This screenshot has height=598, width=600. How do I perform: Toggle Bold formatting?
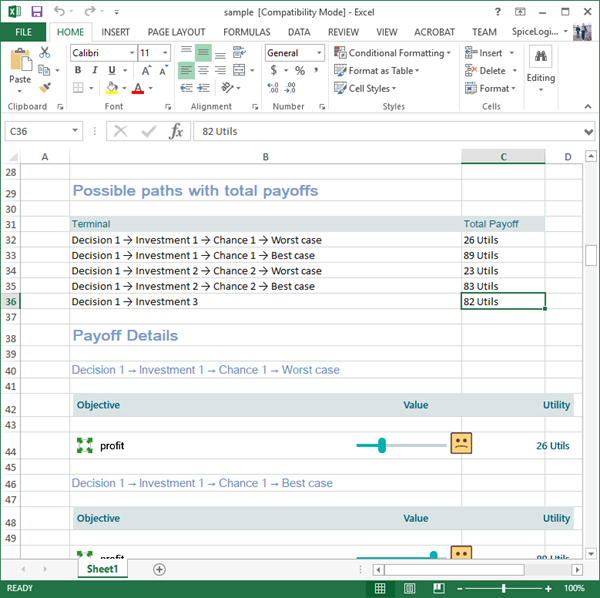(x=79, y=71)
